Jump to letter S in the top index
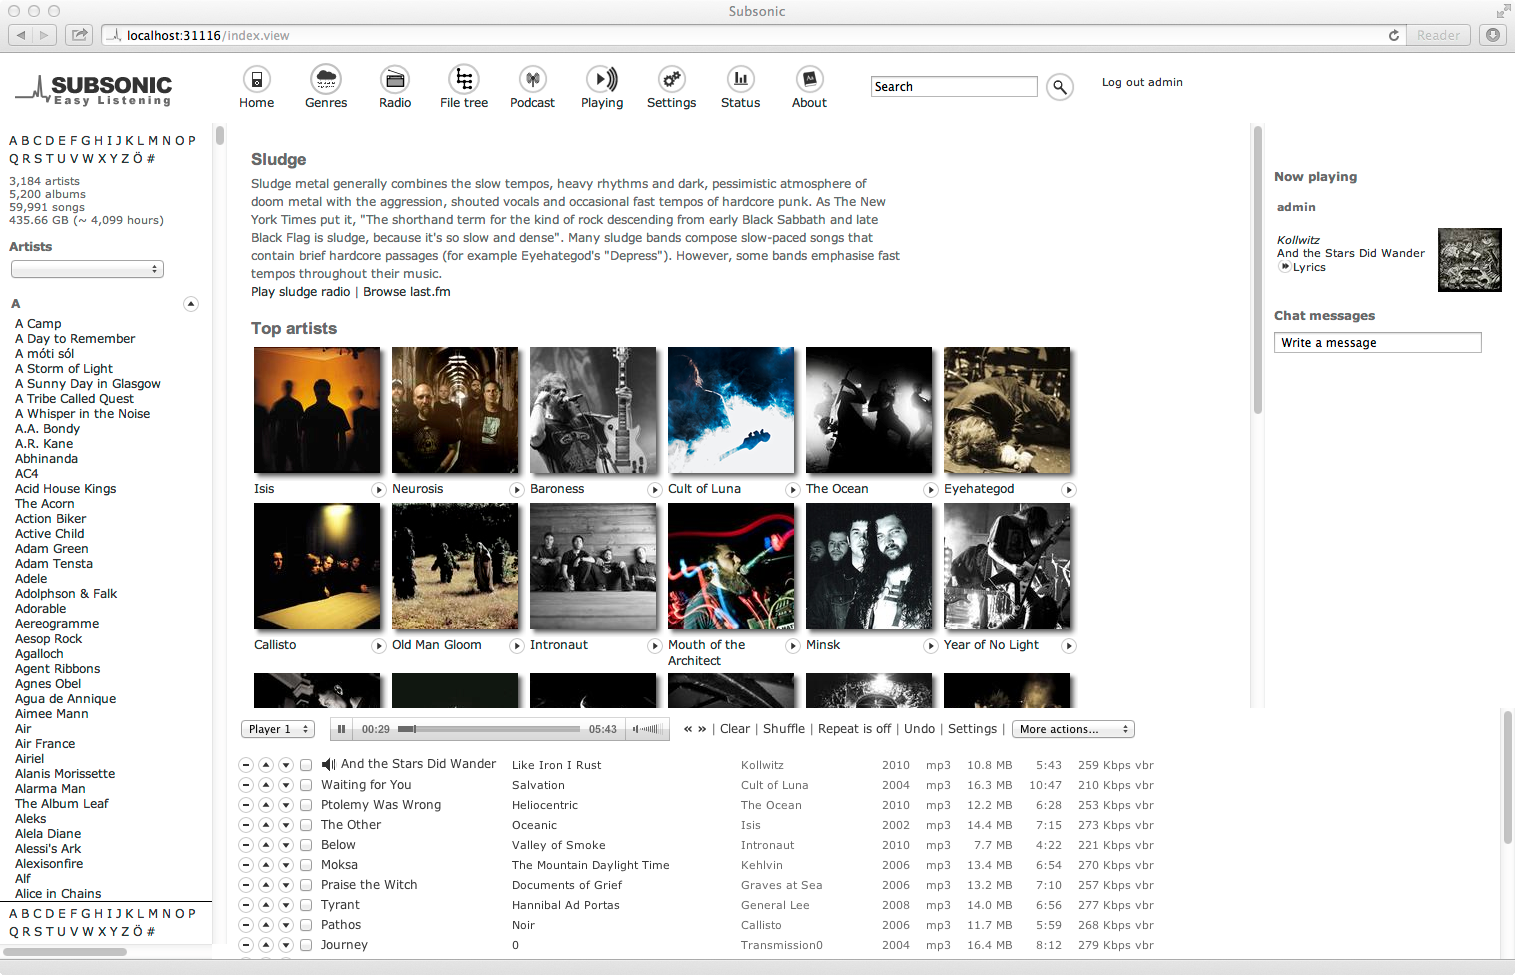The width and height of the screenshot is (1515, 975). [38, 158]
